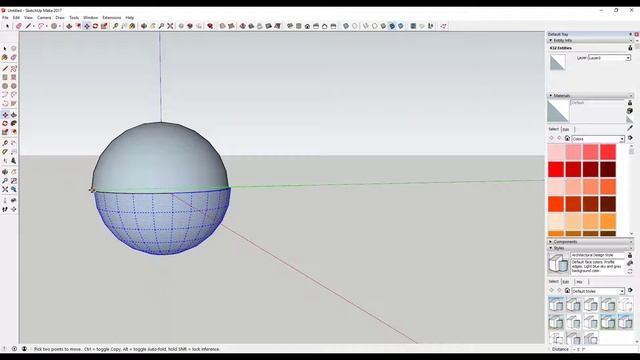The image size is (640, 360).
Task: Pick the Freehand tool in left toolbar
Action: [13, 69]
